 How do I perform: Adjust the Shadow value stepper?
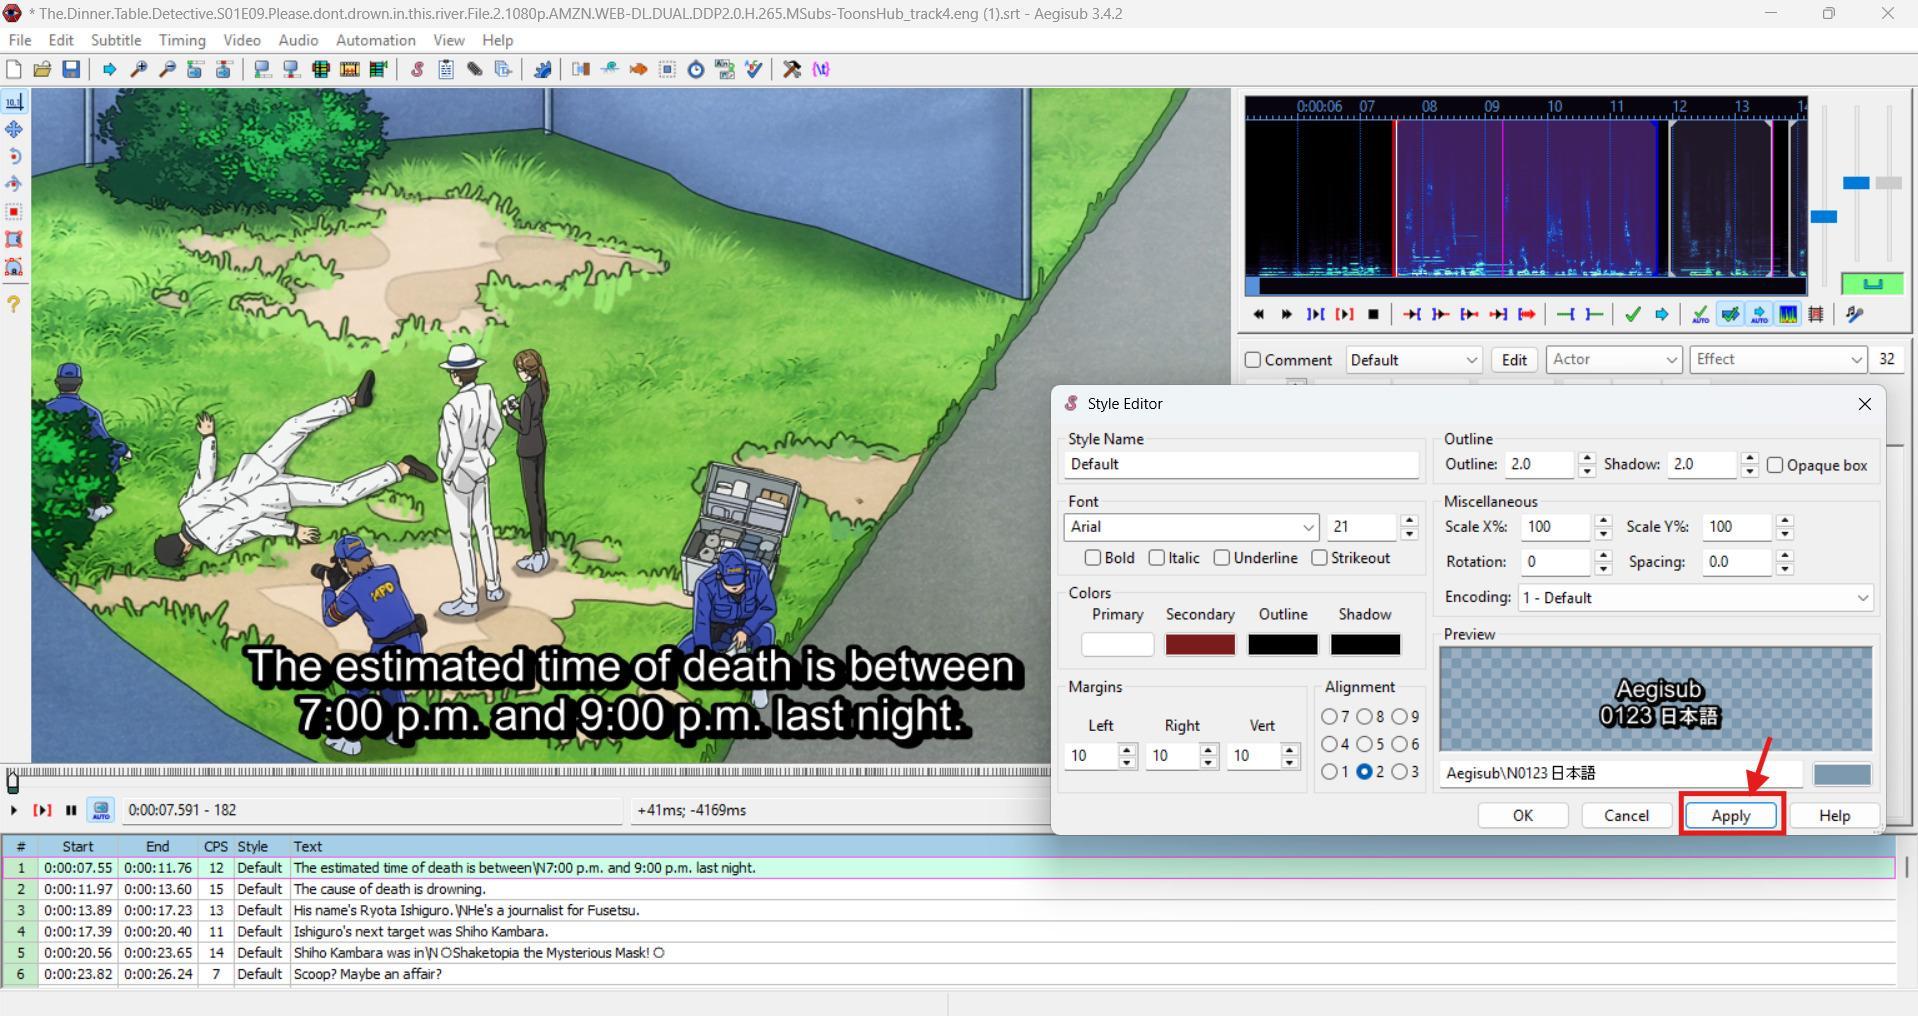1749,465
